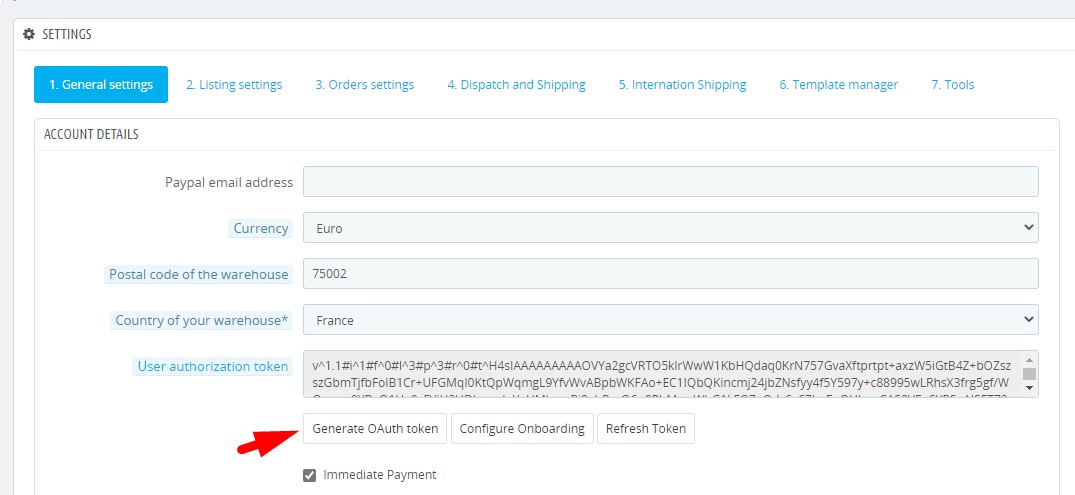Select the Internation Shipping tab

pyautogui.click(x=682, y=85)
